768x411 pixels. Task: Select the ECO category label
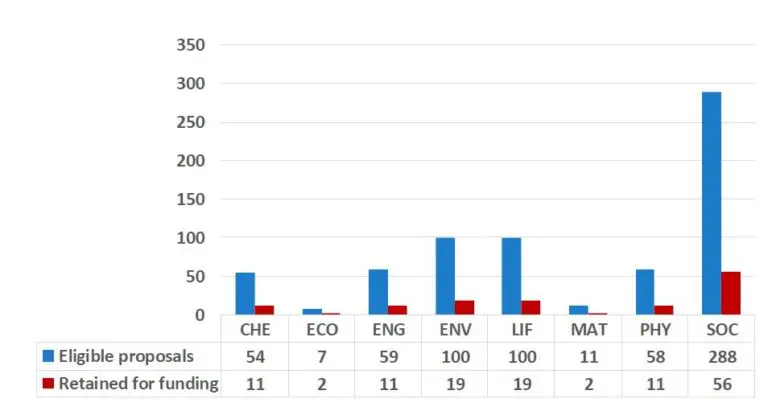coord(321,330)
